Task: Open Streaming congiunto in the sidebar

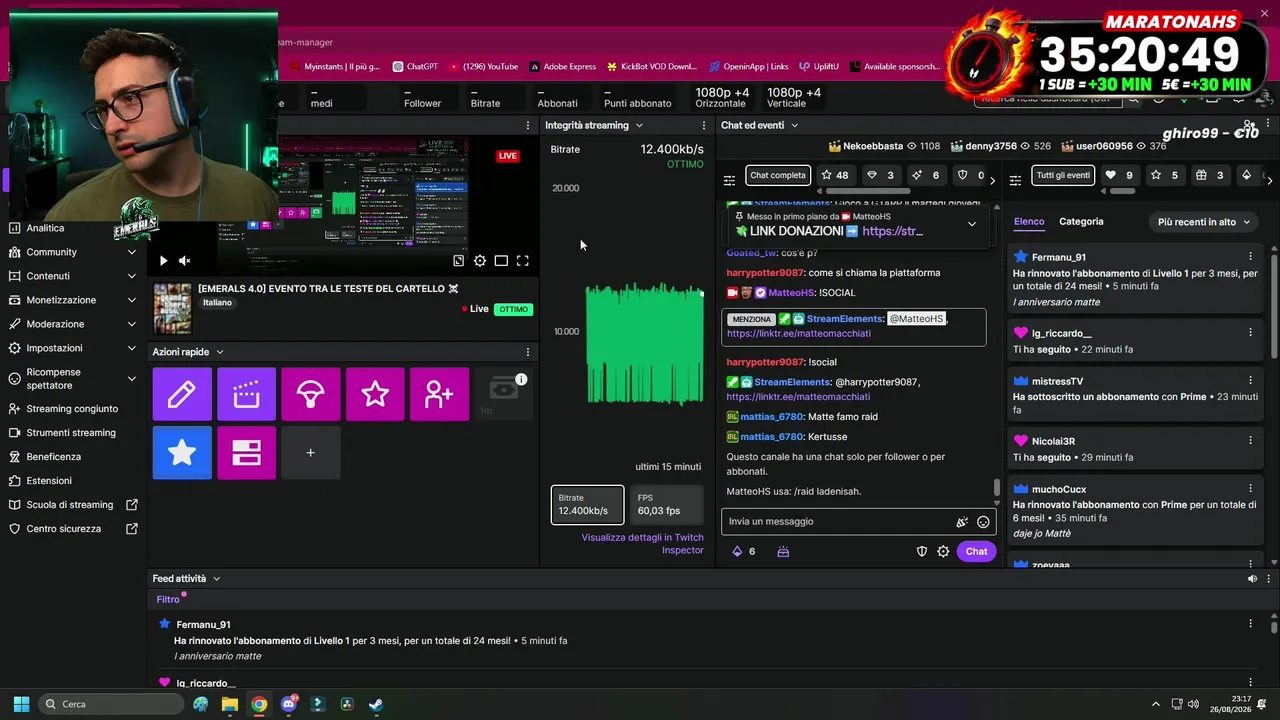Action: click(x=74, y=409)
